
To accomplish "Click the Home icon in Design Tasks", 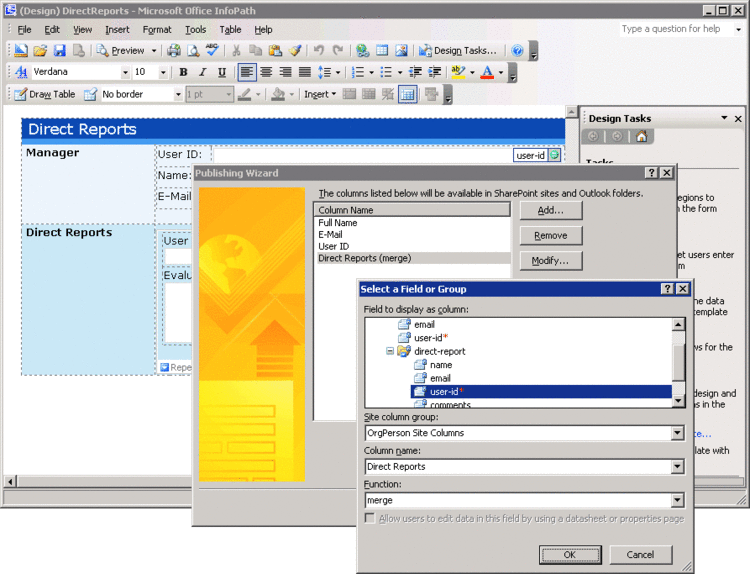I will coord(641,137).
